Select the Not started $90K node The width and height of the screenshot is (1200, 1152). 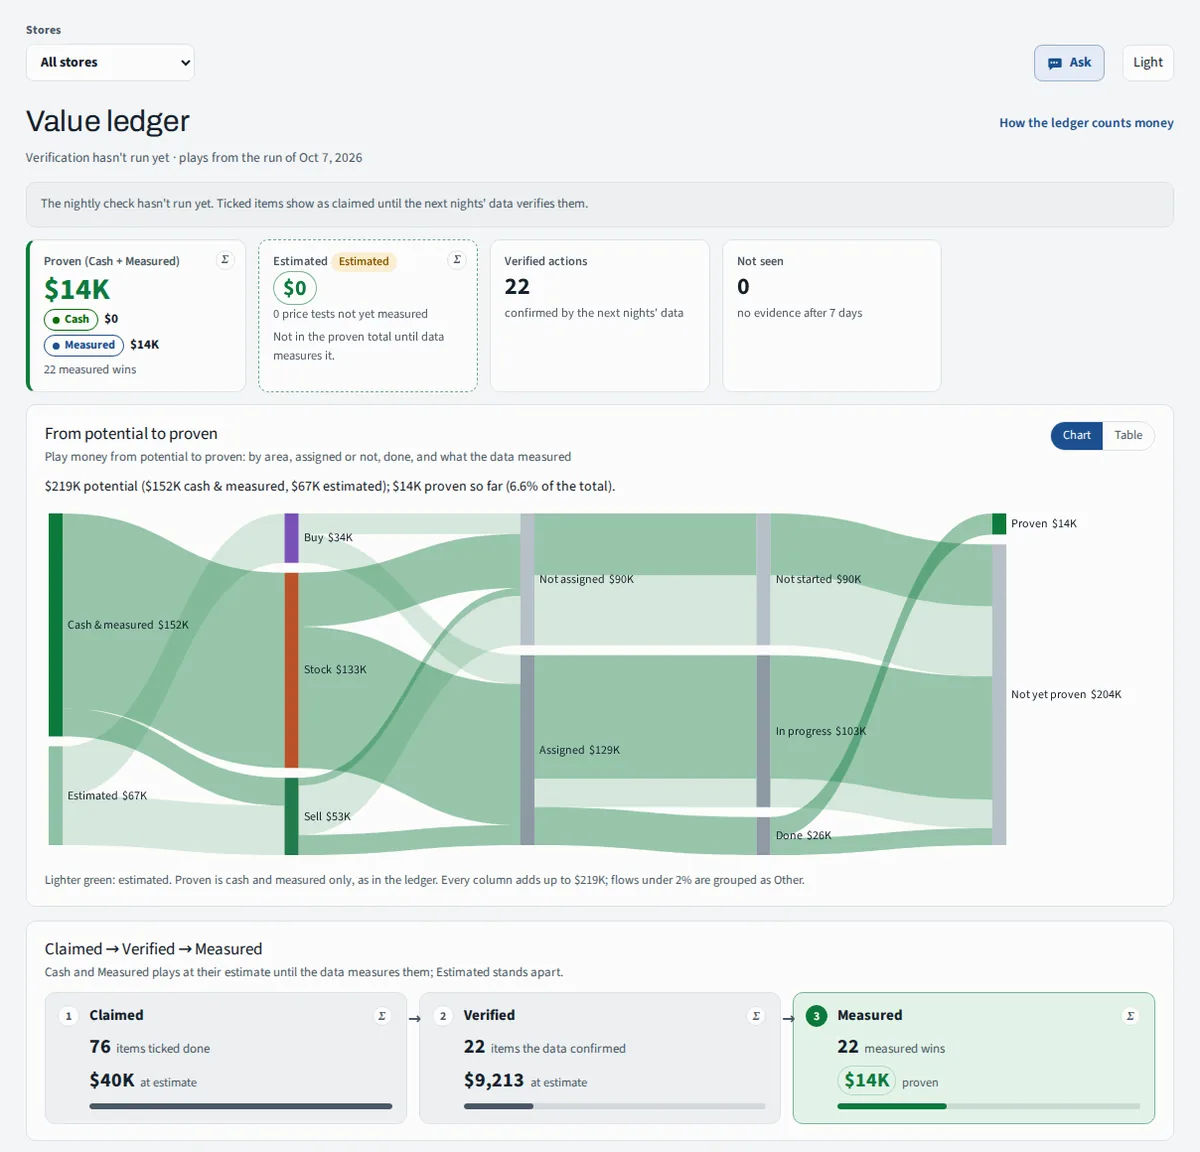[763, 580]
